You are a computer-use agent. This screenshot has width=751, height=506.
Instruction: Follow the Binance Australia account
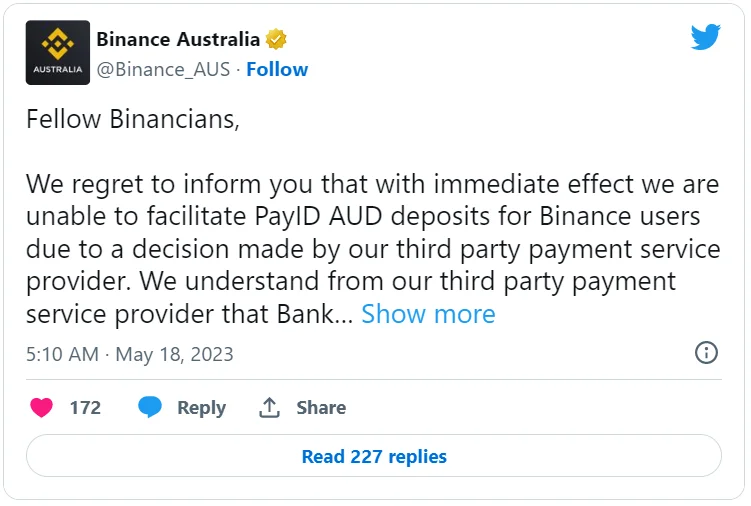click(277, 69)
